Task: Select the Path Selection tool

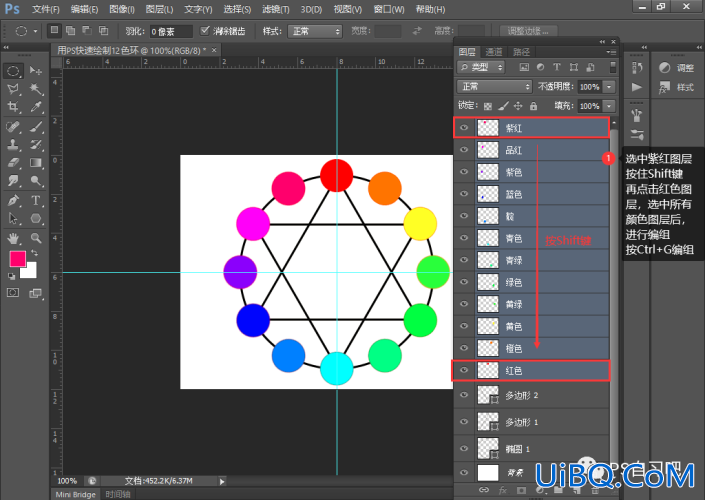Action: [x=13, y=219]
